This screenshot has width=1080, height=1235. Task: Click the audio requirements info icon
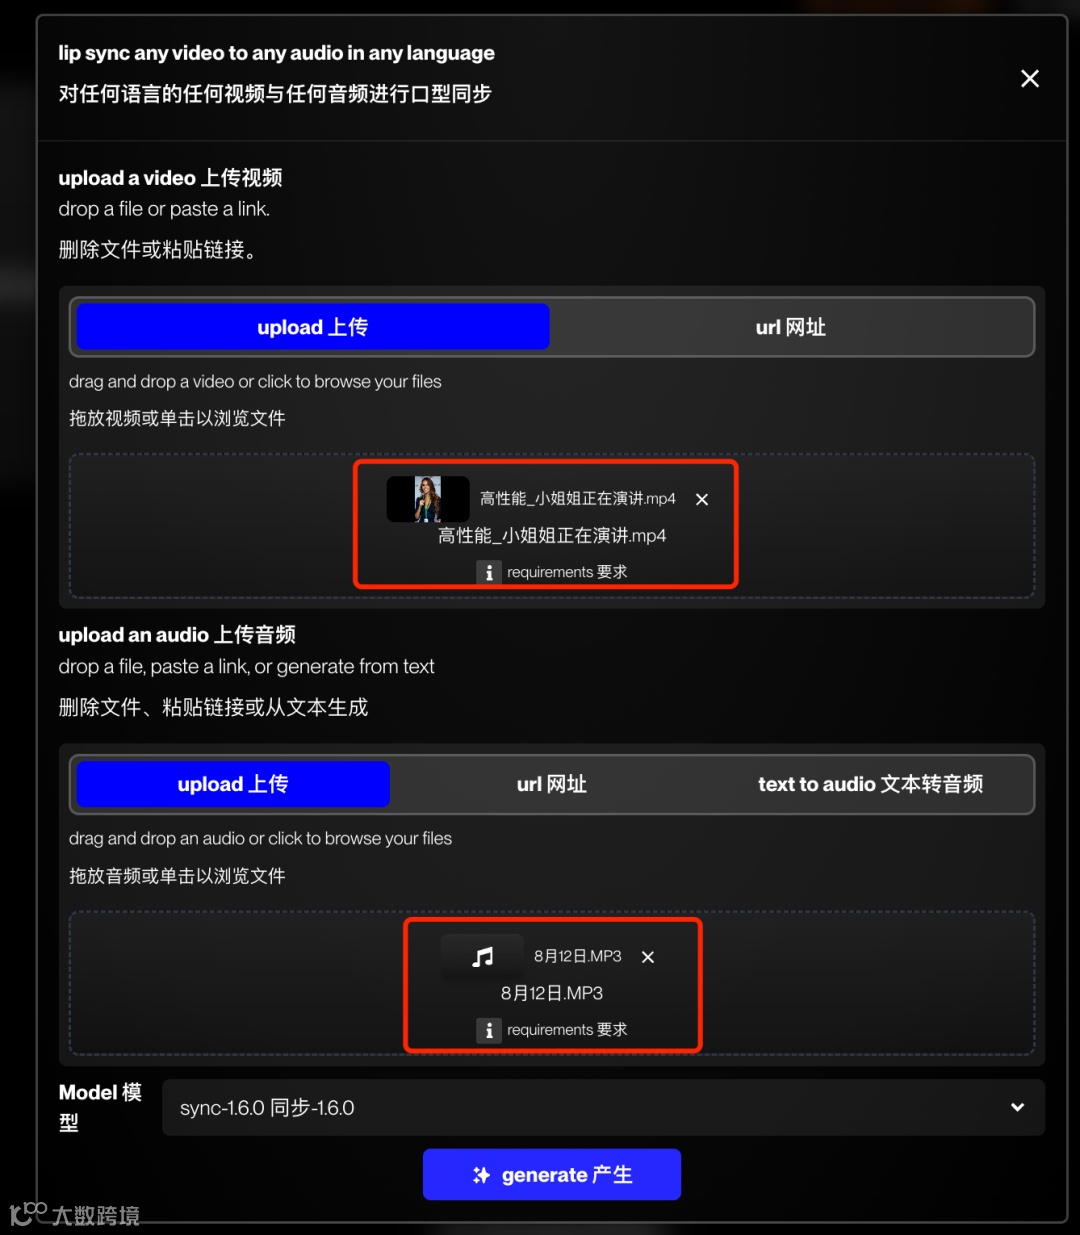488,1030
